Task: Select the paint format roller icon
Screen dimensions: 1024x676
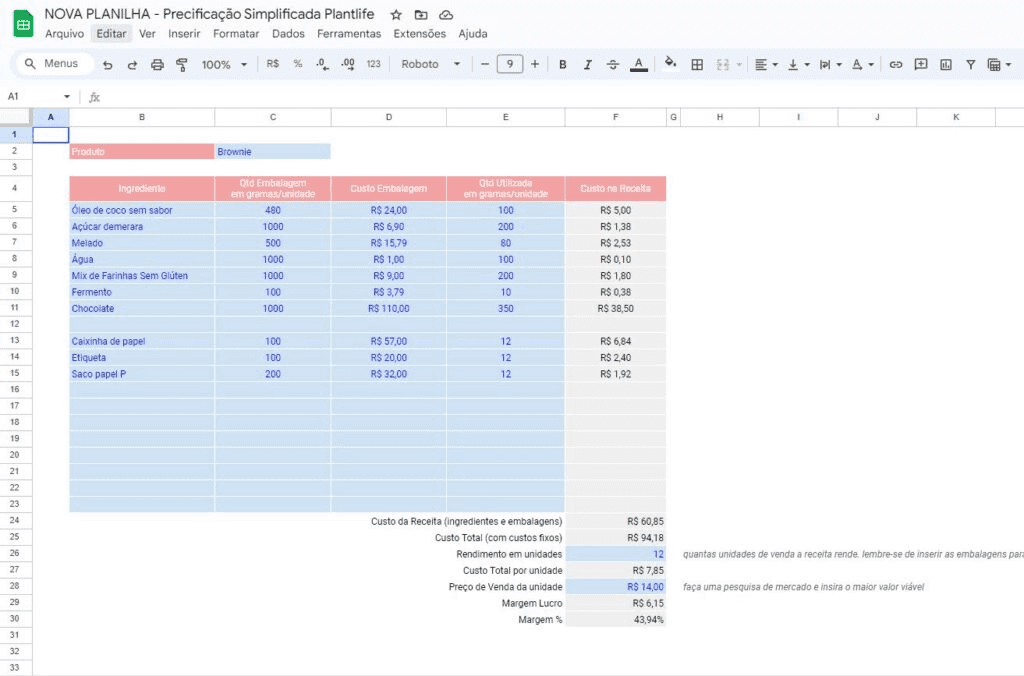Action: pos(182,65)
